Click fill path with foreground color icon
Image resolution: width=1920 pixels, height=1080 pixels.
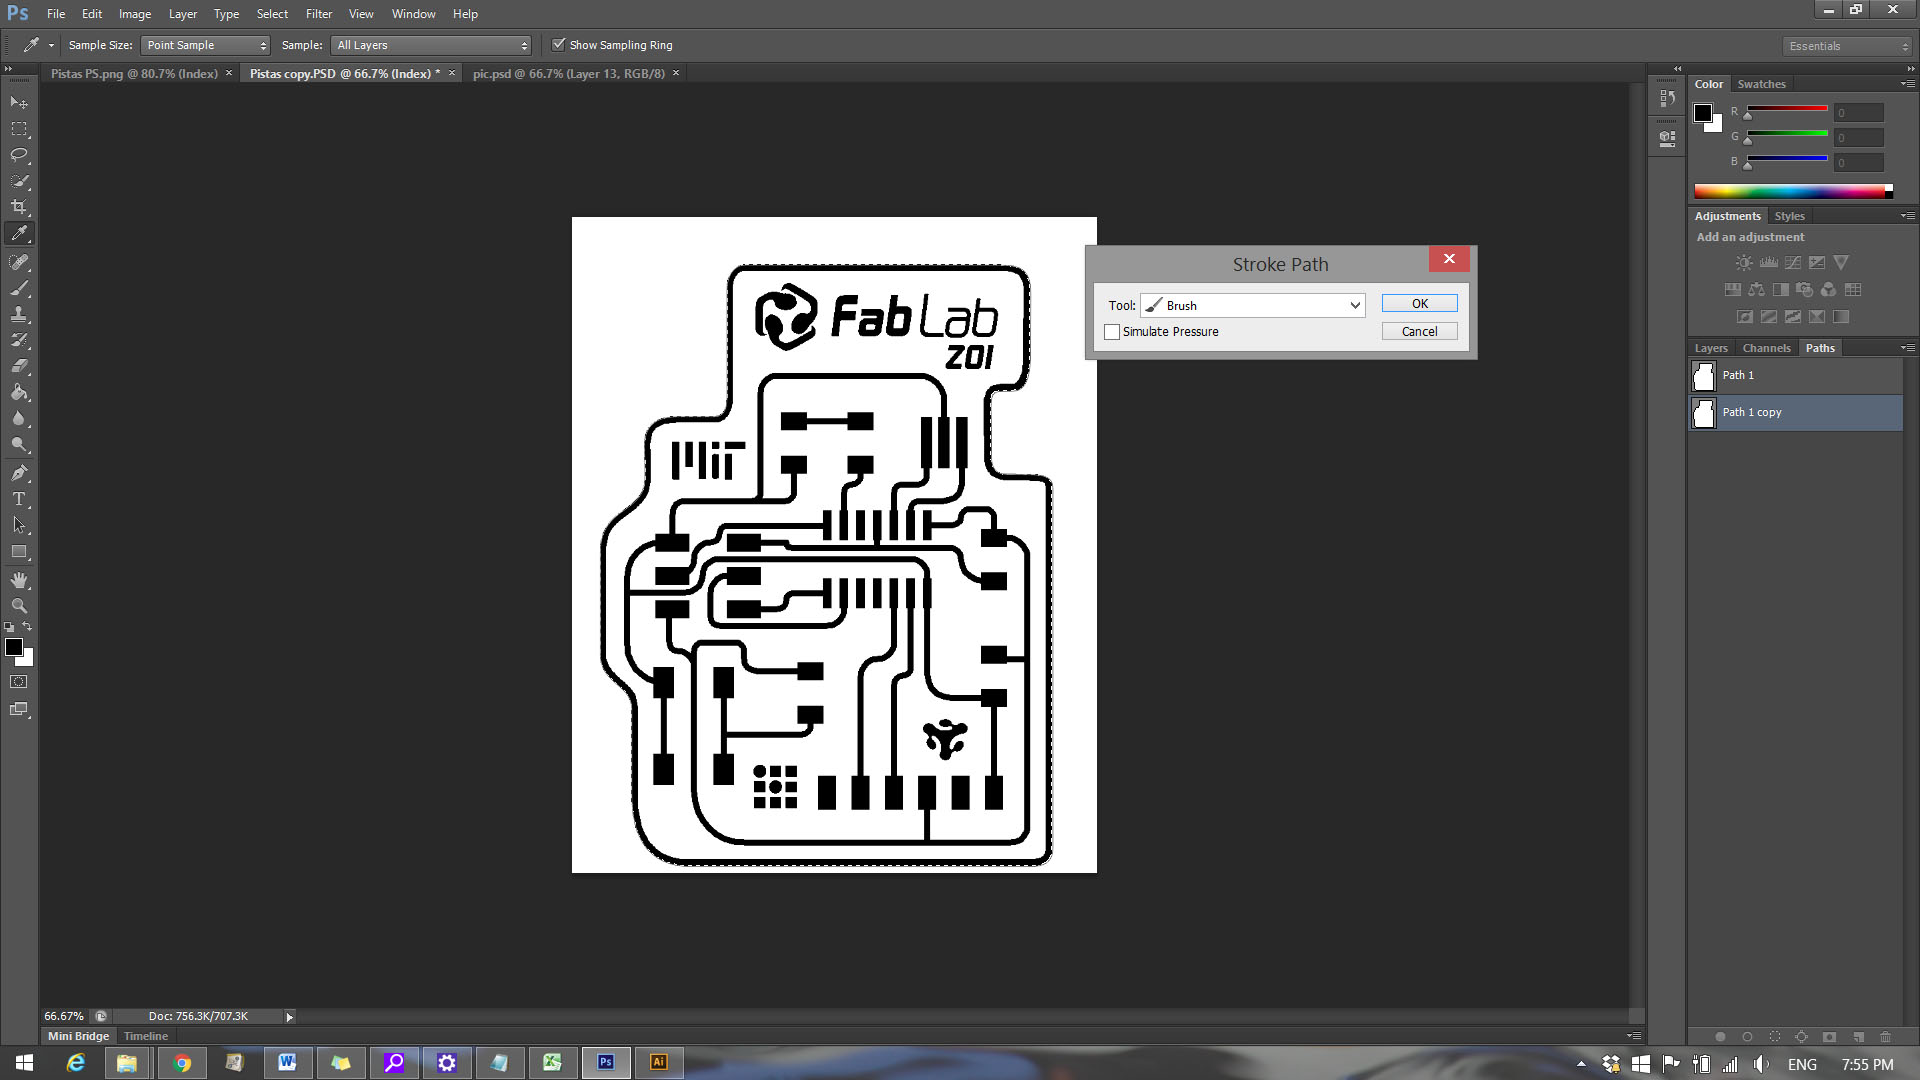tap(1720, 1037)
